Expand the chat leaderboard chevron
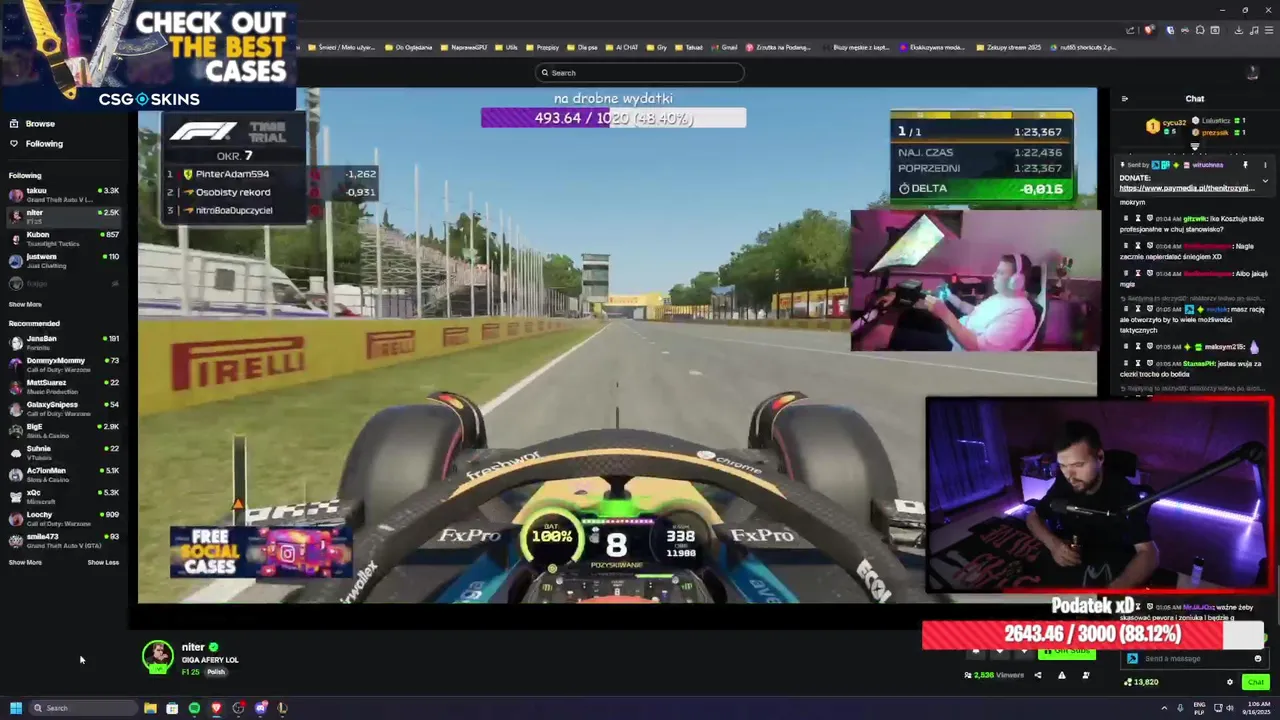This screenshot has width=1280, height=720. coord(1194,146)
